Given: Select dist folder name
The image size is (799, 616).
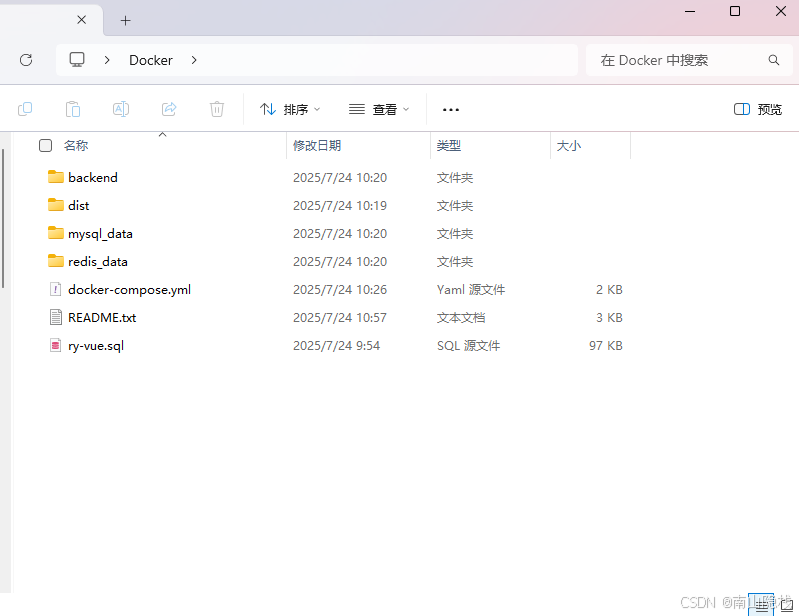Looking at the screenshot, I should pos(78,205).
